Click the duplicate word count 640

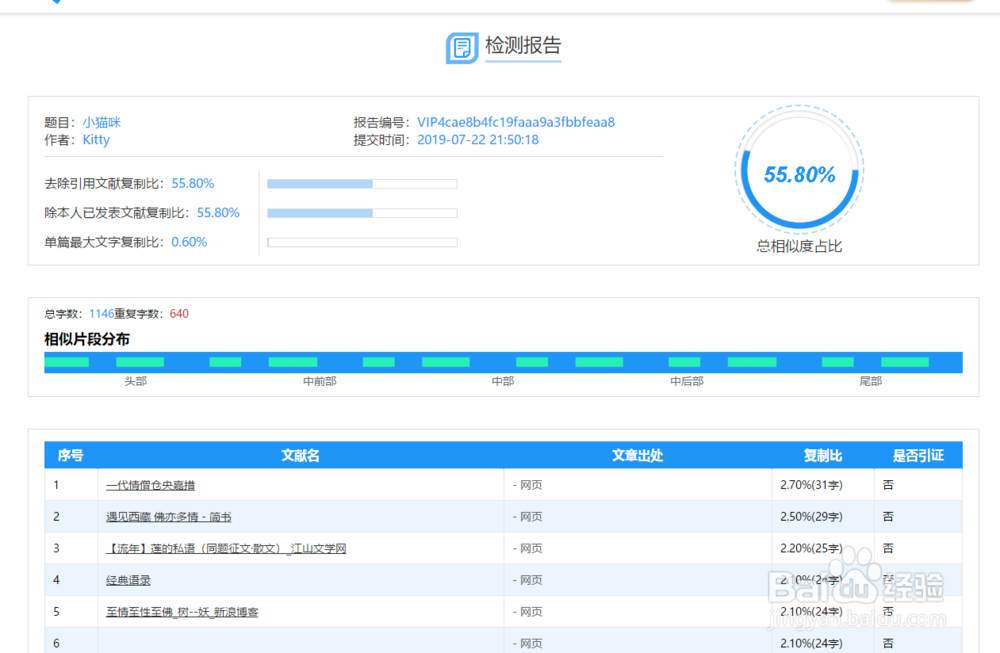pyautogui.click(x=179, y=314)
